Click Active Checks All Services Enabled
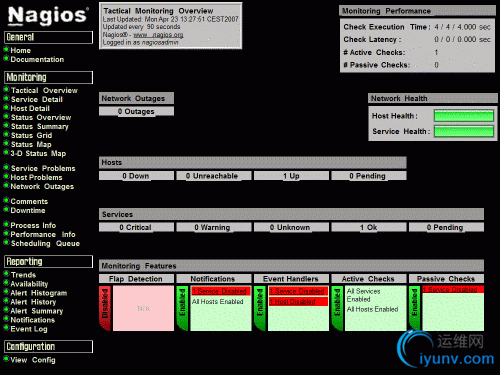 (x=363, y=295)
